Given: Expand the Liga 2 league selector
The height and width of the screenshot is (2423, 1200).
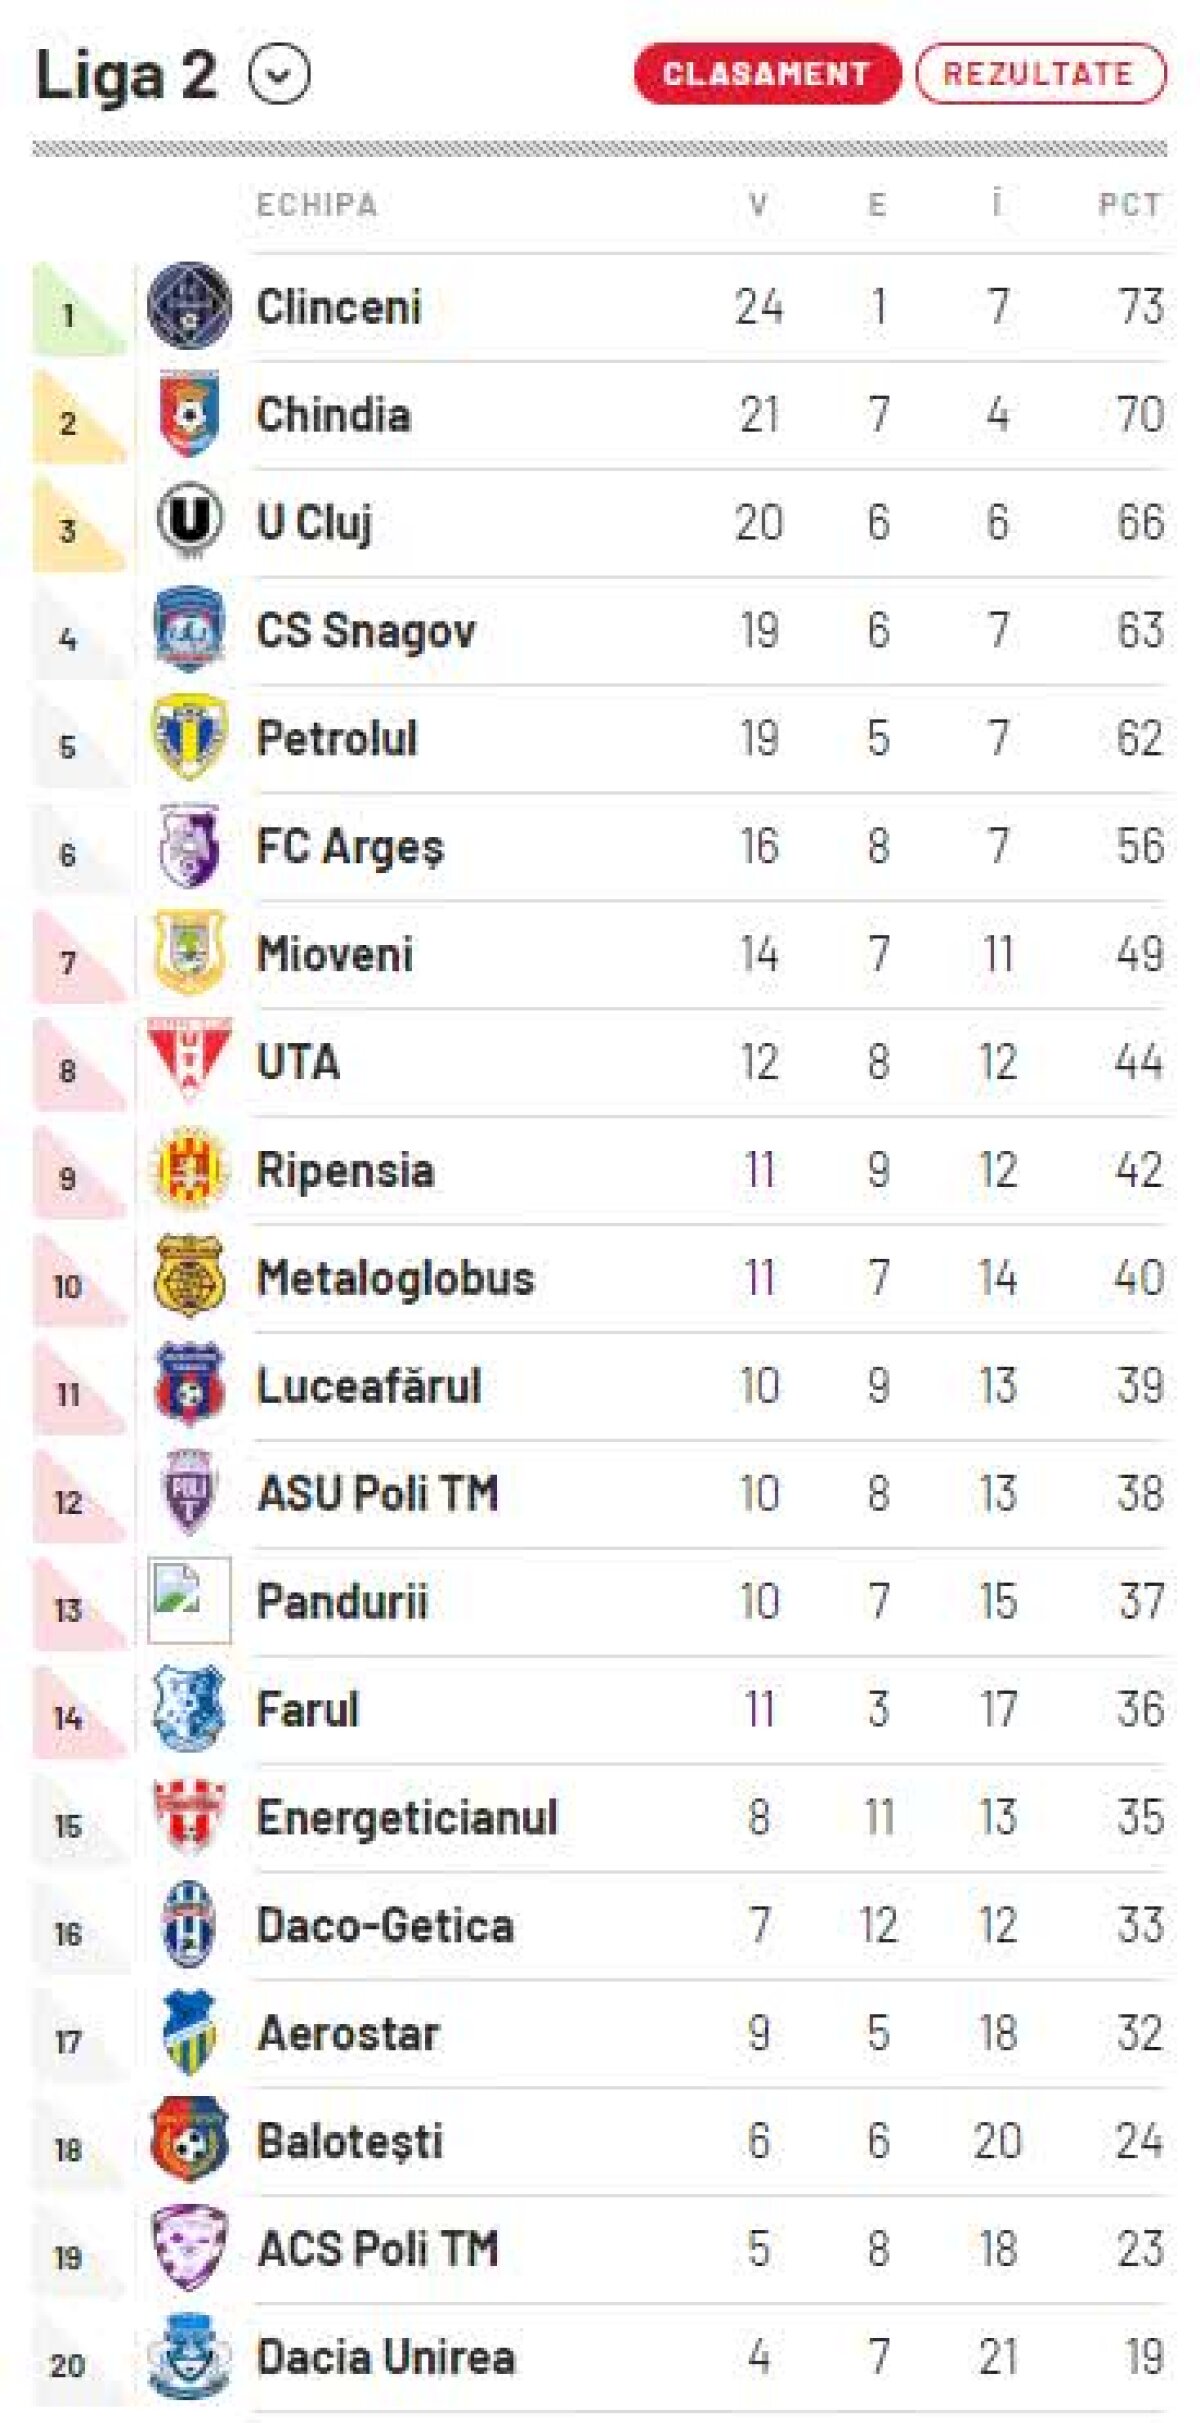Looking at the screenshot, I should click(x=277, y=74).
